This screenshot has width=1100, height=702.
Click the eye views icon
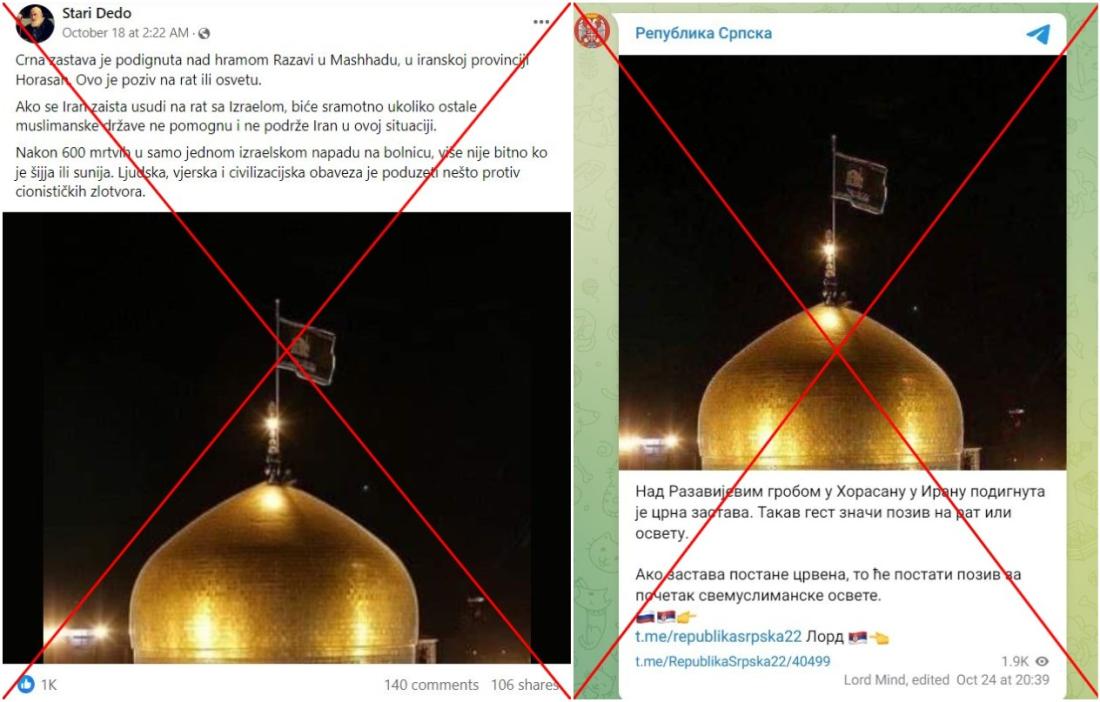[1042, 661]
